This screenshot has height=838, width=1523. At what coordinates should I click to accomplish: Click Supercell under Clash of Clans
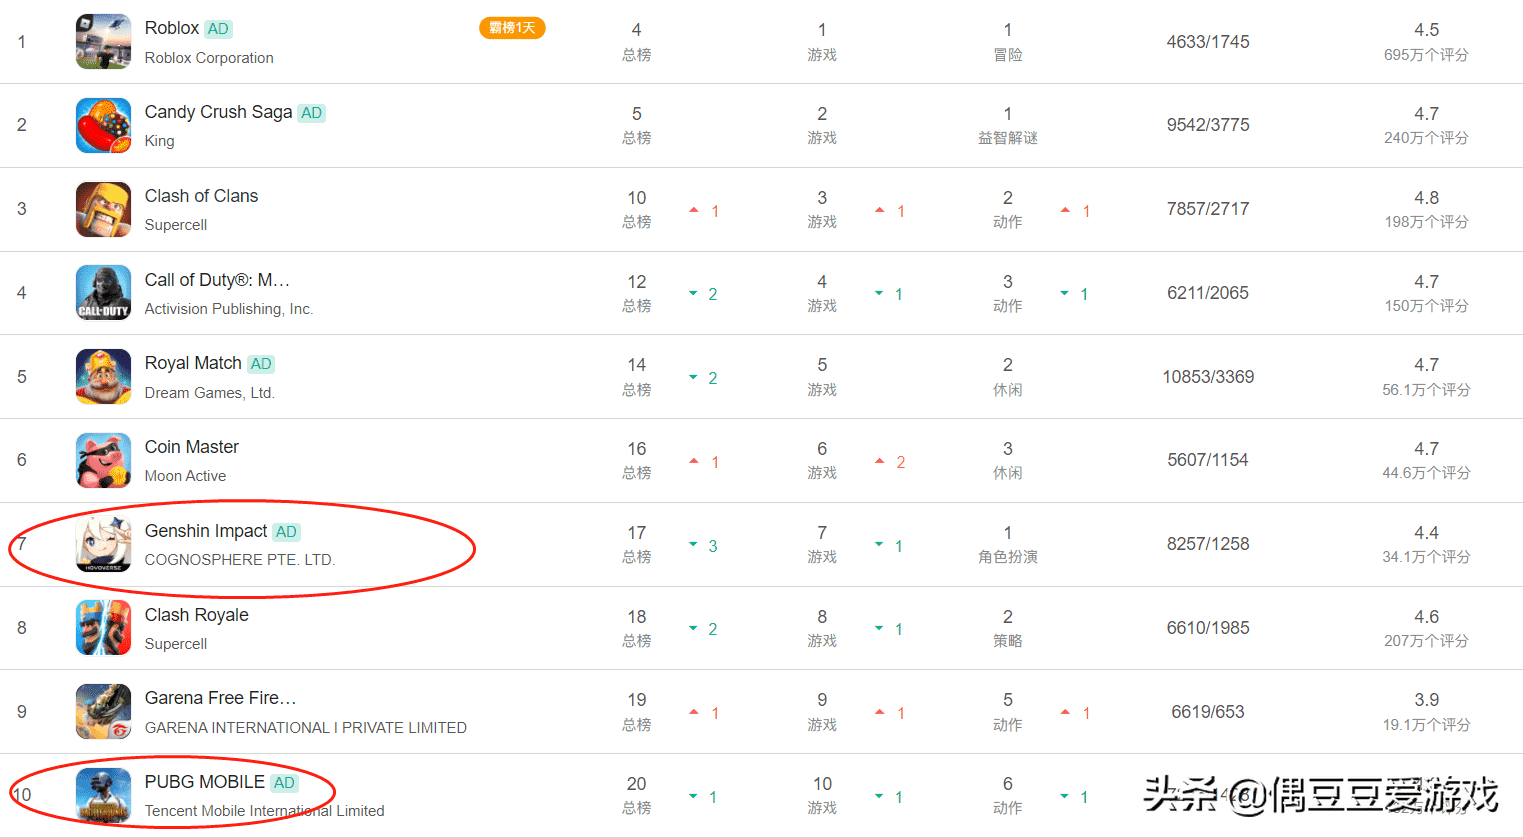[176, 225]
